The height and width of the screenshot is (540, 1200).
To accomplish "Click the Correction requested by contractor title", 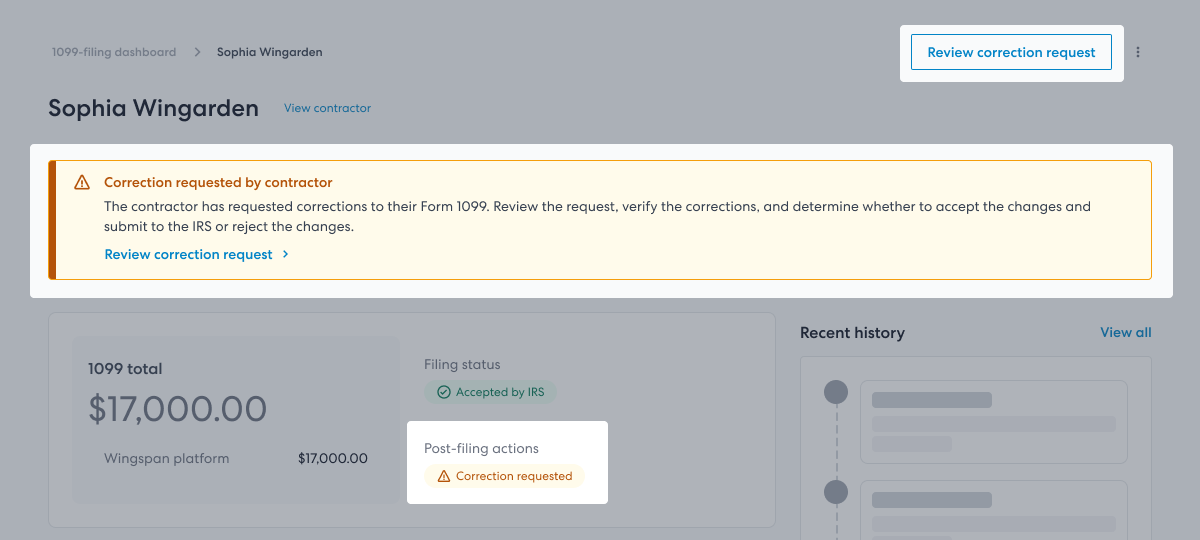I will coord(218,183).
